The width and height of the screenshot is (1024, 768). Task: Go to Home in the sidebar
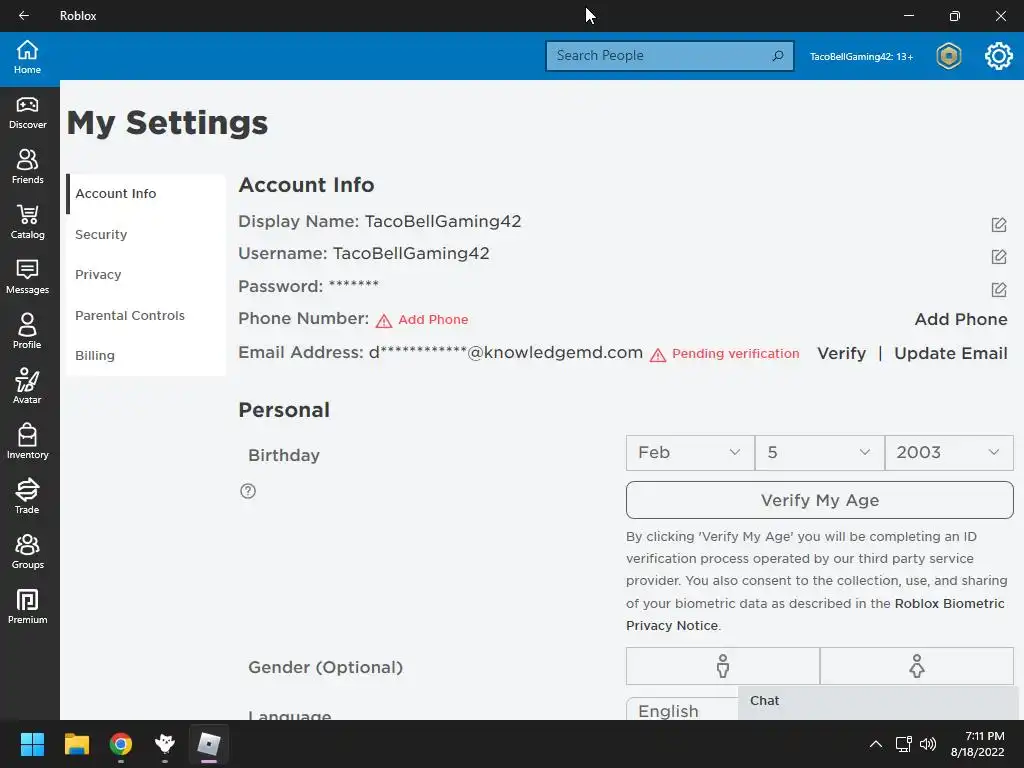(27, 57)
